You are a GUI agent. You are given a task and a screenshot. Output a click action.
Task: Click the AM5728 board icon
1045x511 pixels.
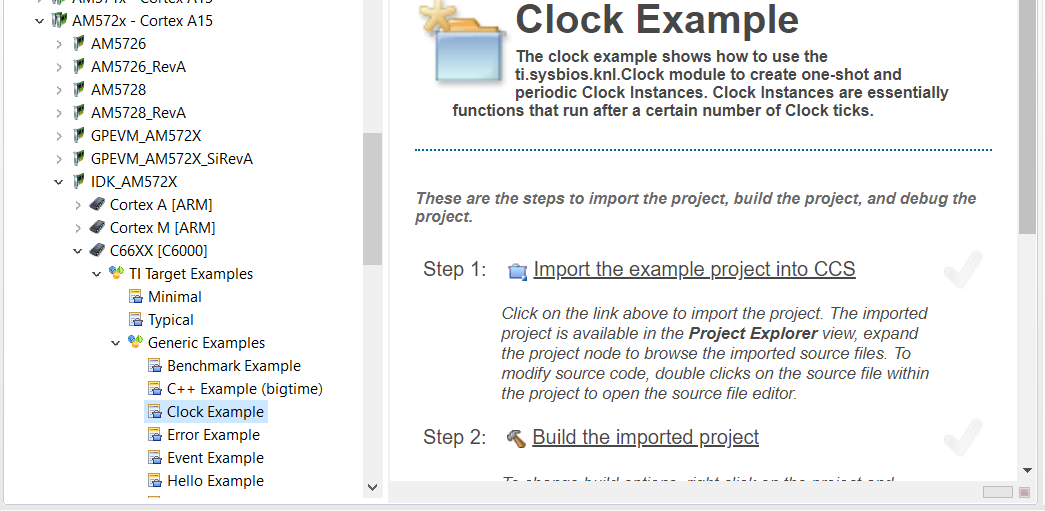(x=79, y=90)
